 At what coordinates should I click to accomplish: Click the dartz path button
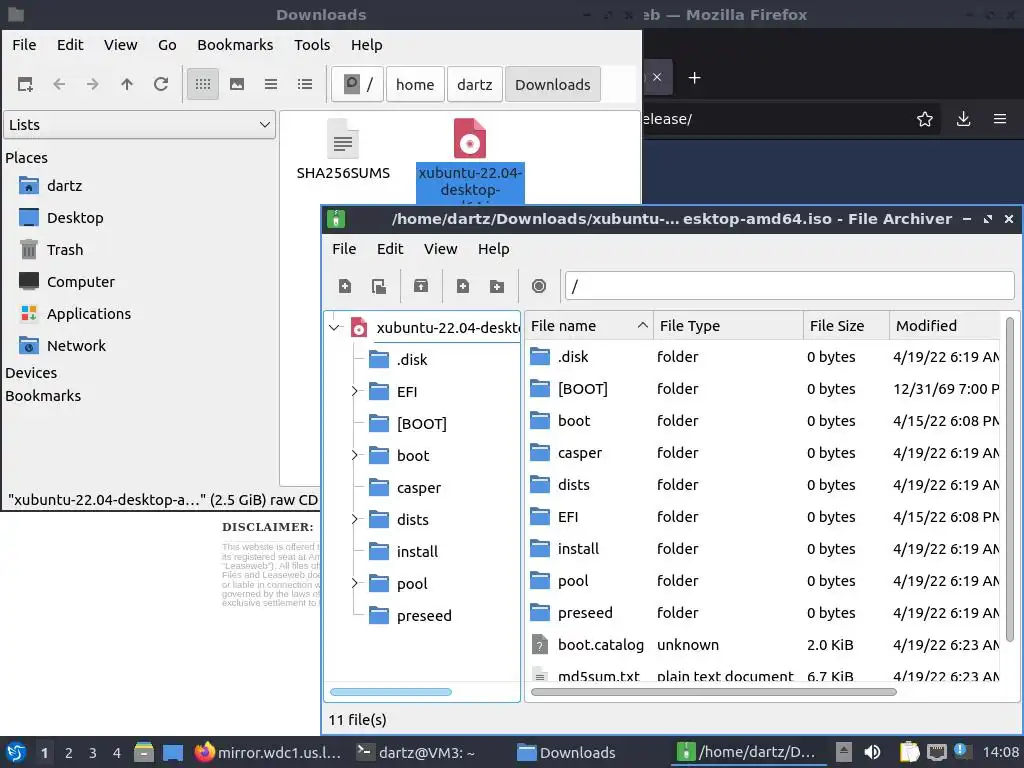pyautogui.click(x=475, y=84)
